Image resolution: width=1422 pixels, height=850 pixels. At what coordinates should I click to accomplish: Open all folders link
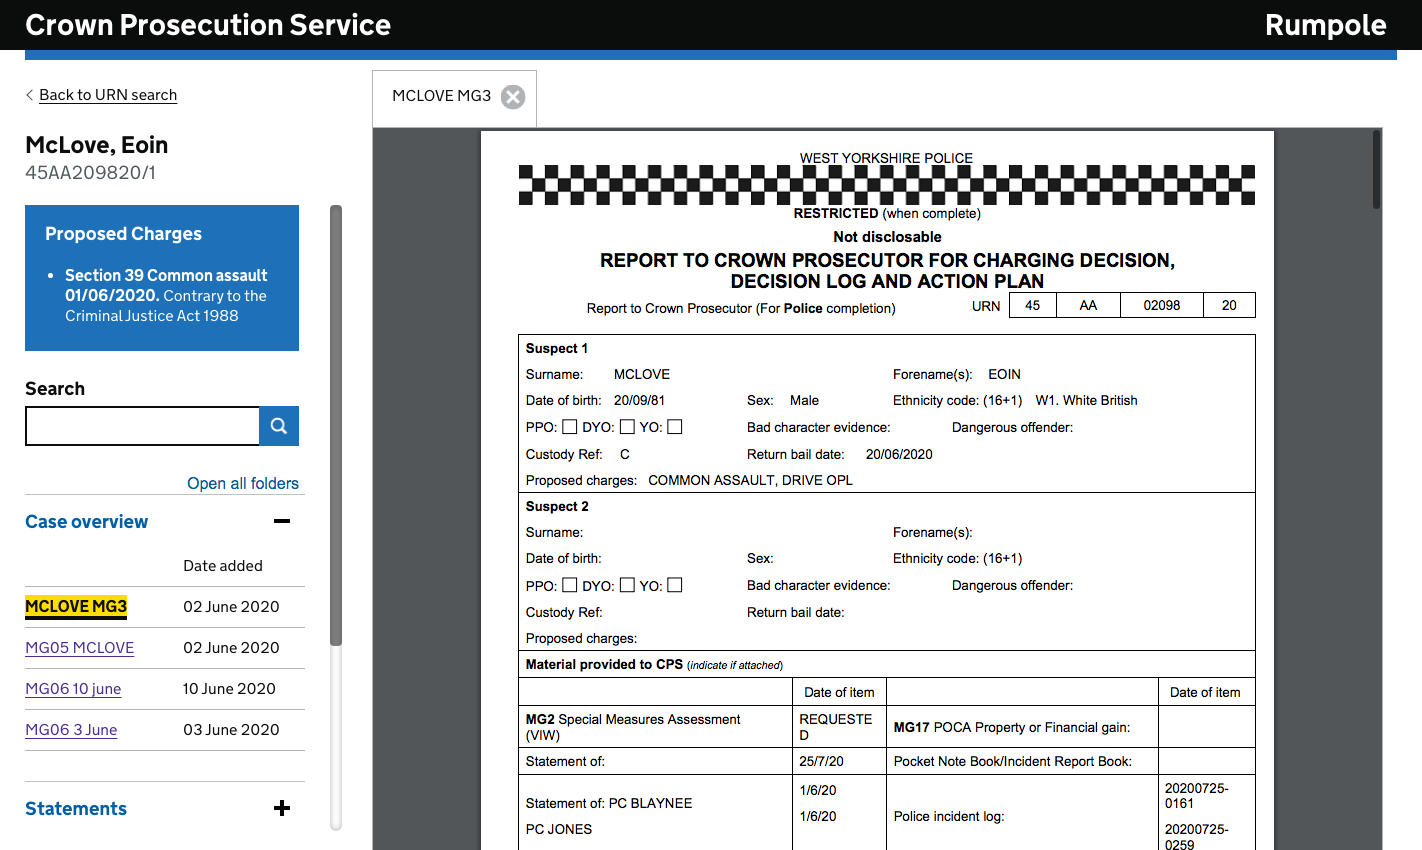click(x=243, y=483)
